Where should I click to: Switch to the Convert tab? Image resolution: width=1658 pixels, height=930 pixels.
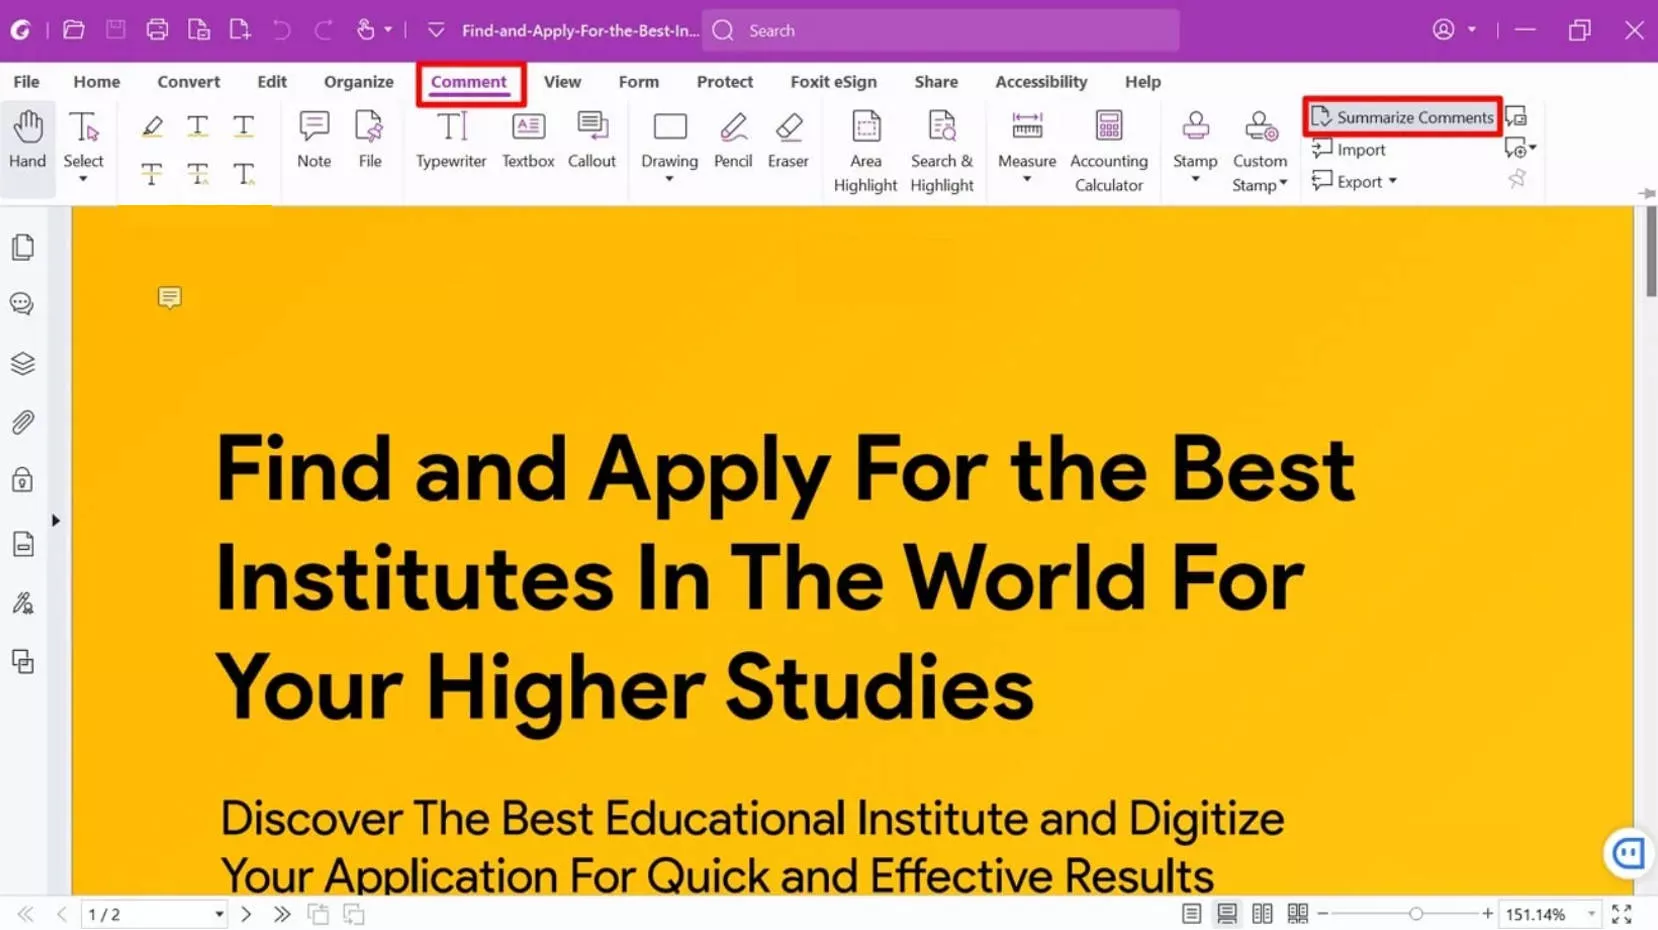click(188, 82)
